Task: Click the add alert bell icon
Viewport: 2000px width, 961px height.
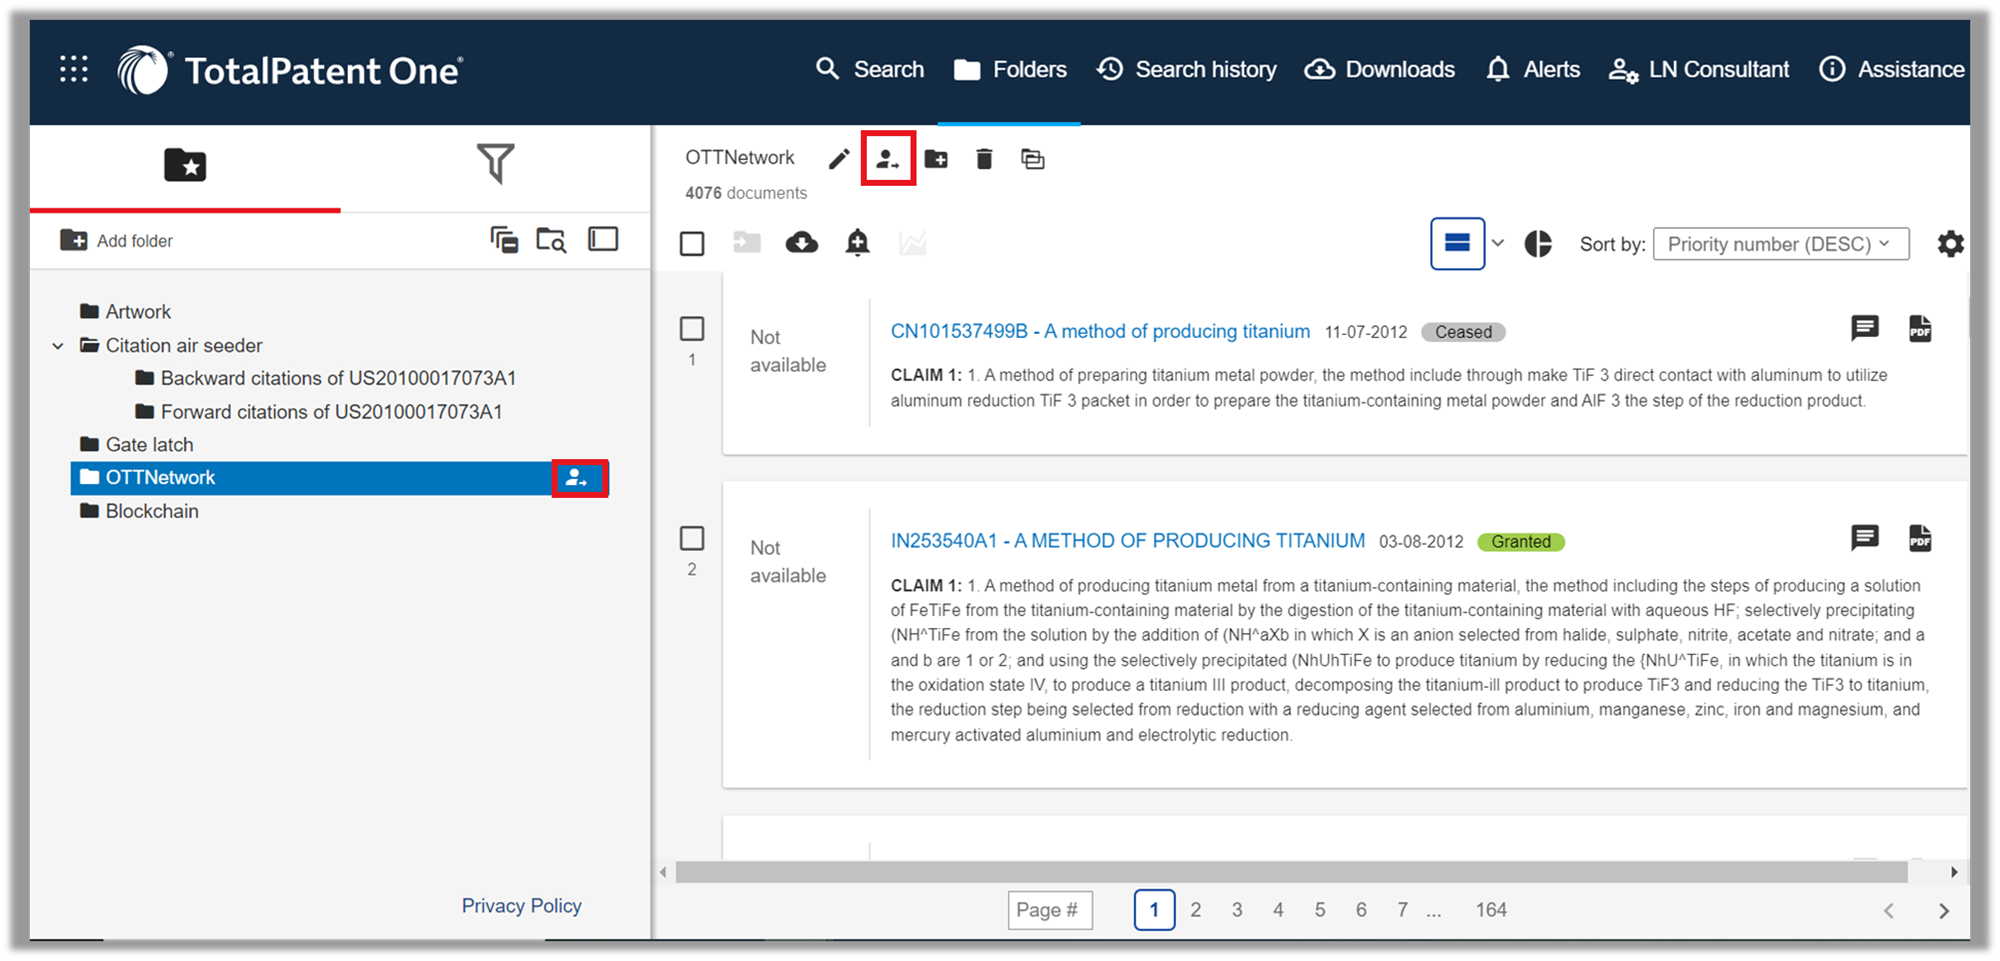Action: [x=857, y=242]
